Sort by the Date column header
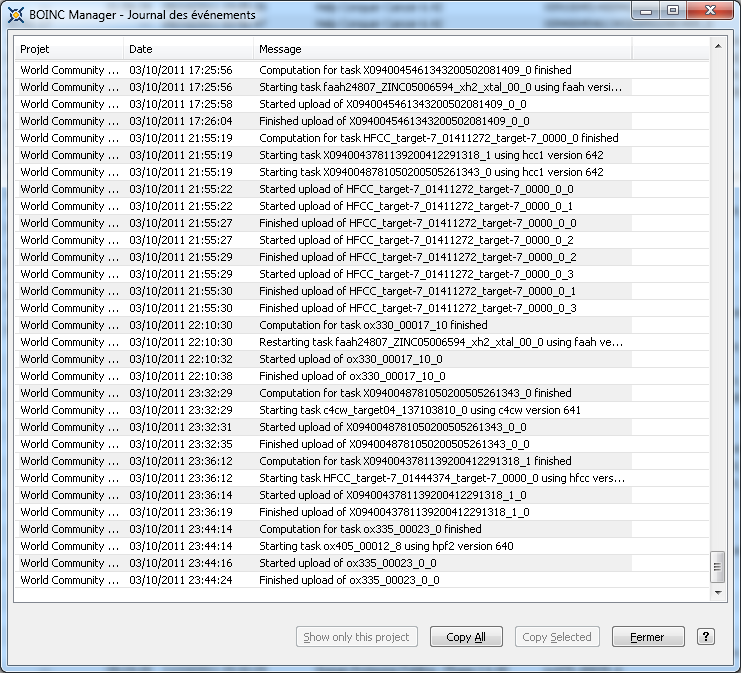Screen dimensions: 741x673 pos(189,49)
